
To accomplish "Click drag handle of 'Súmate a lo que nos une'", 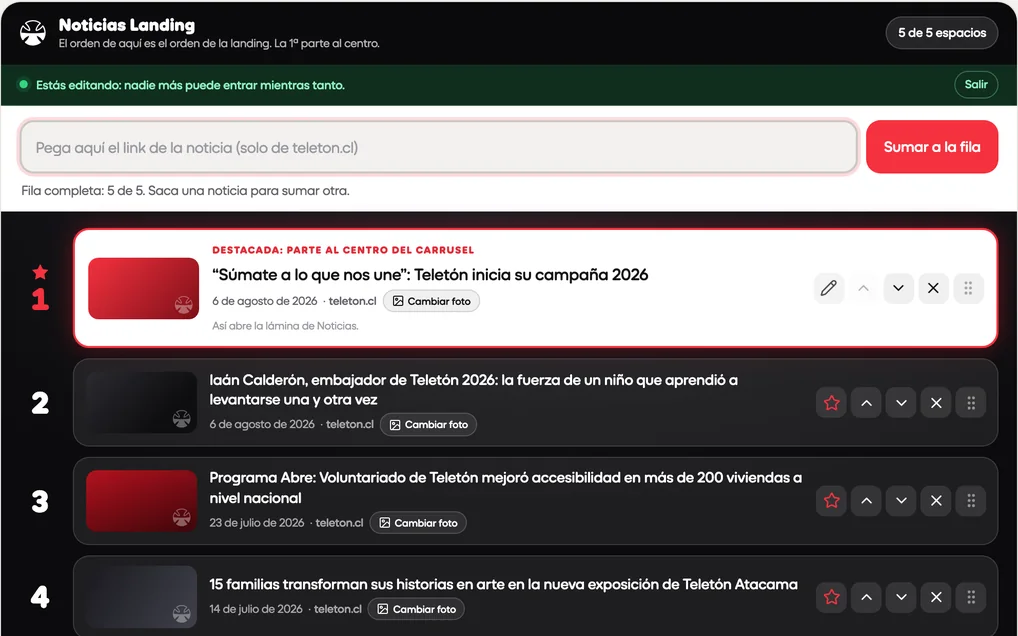I will click(968, 288).
